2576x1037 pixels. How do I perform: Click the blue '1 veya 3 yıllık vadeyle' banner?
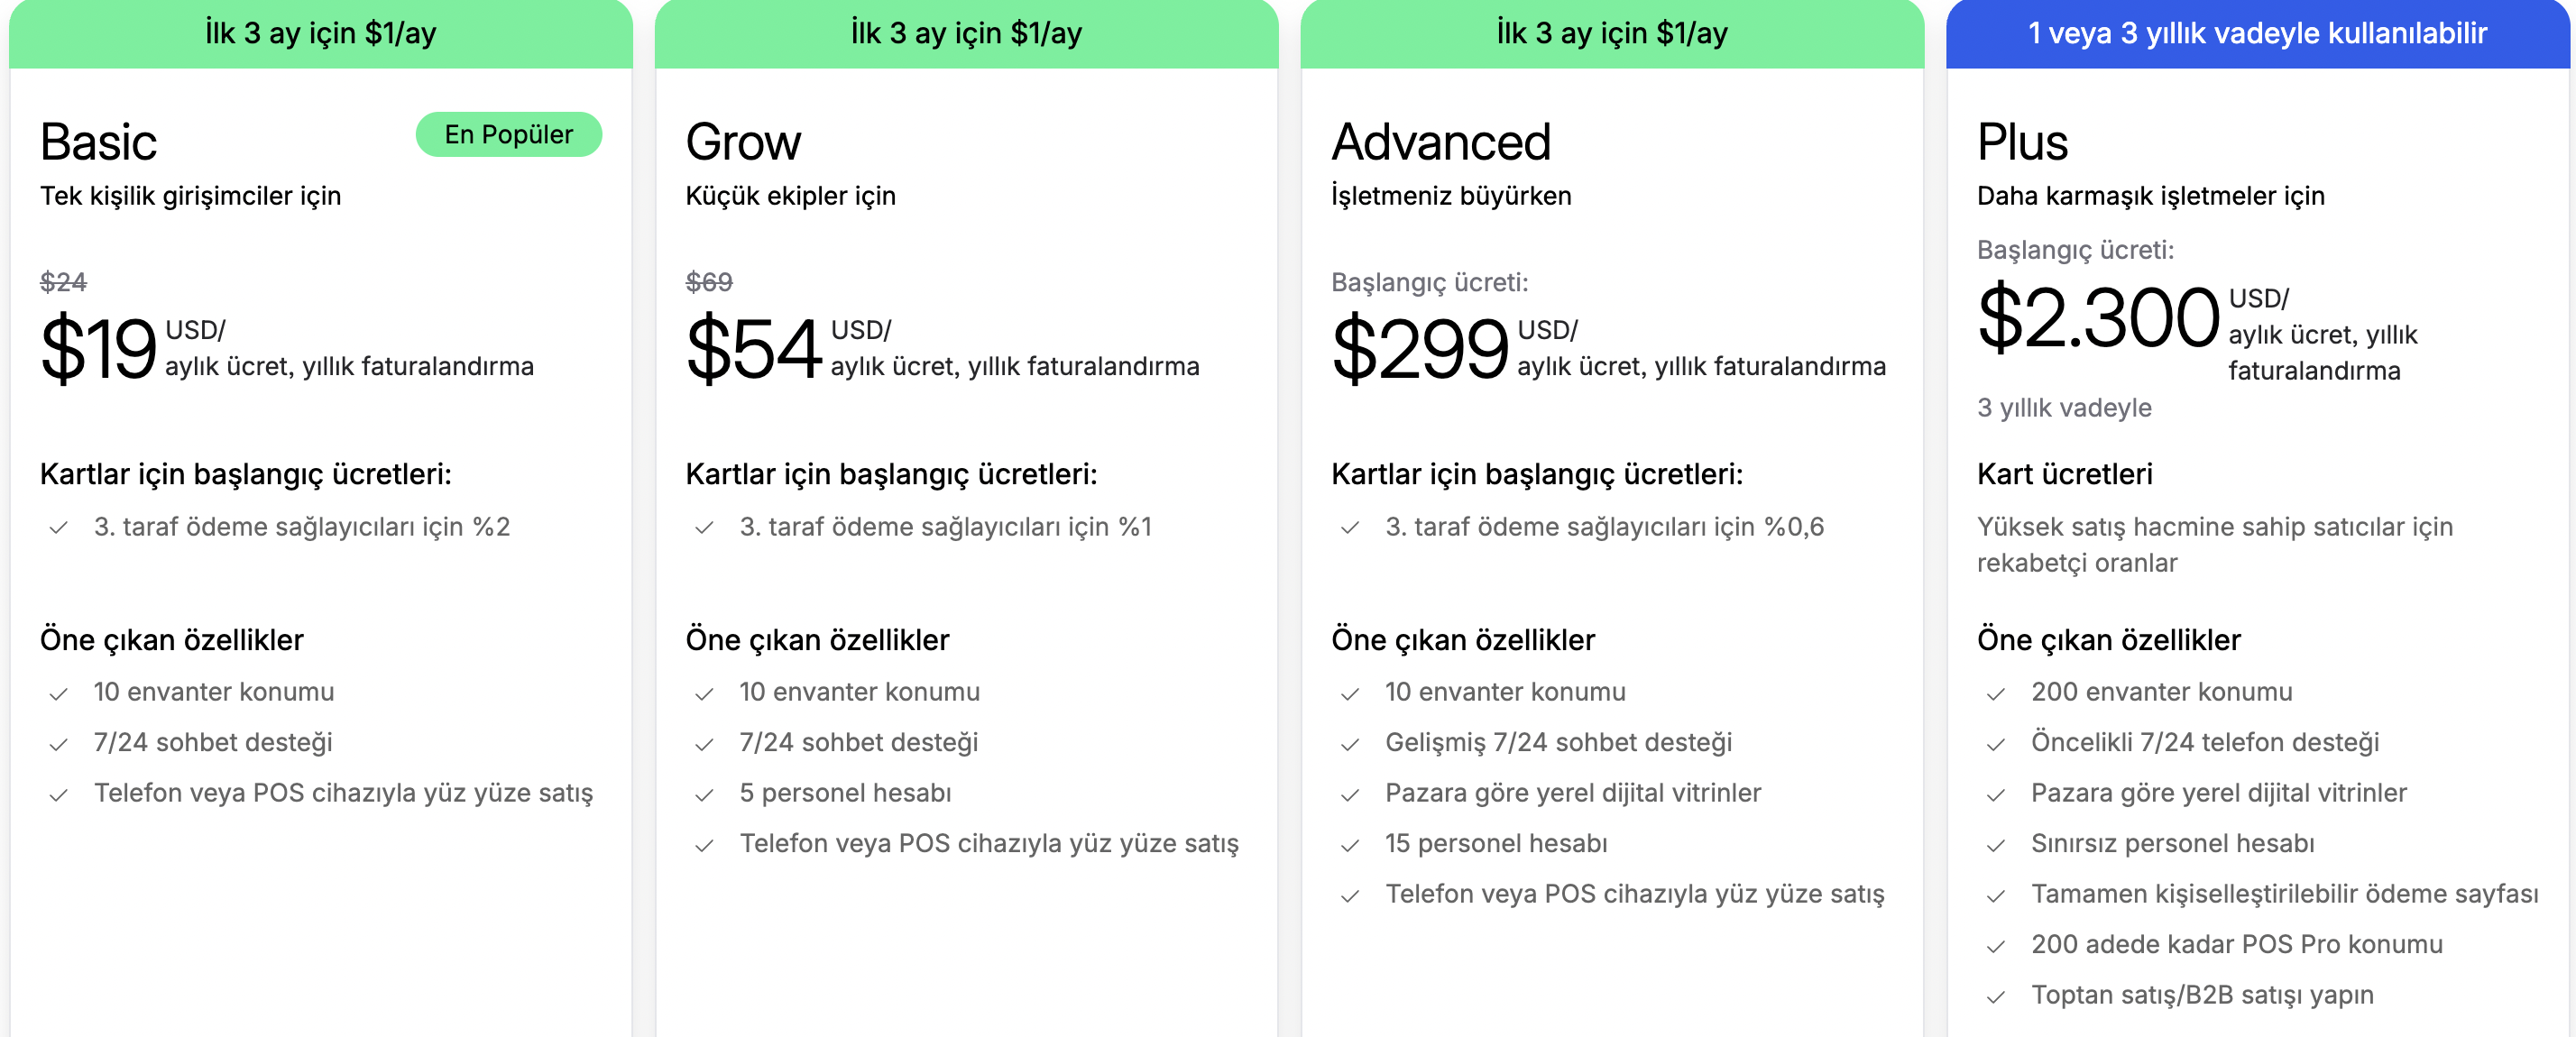pos(2257,34)
